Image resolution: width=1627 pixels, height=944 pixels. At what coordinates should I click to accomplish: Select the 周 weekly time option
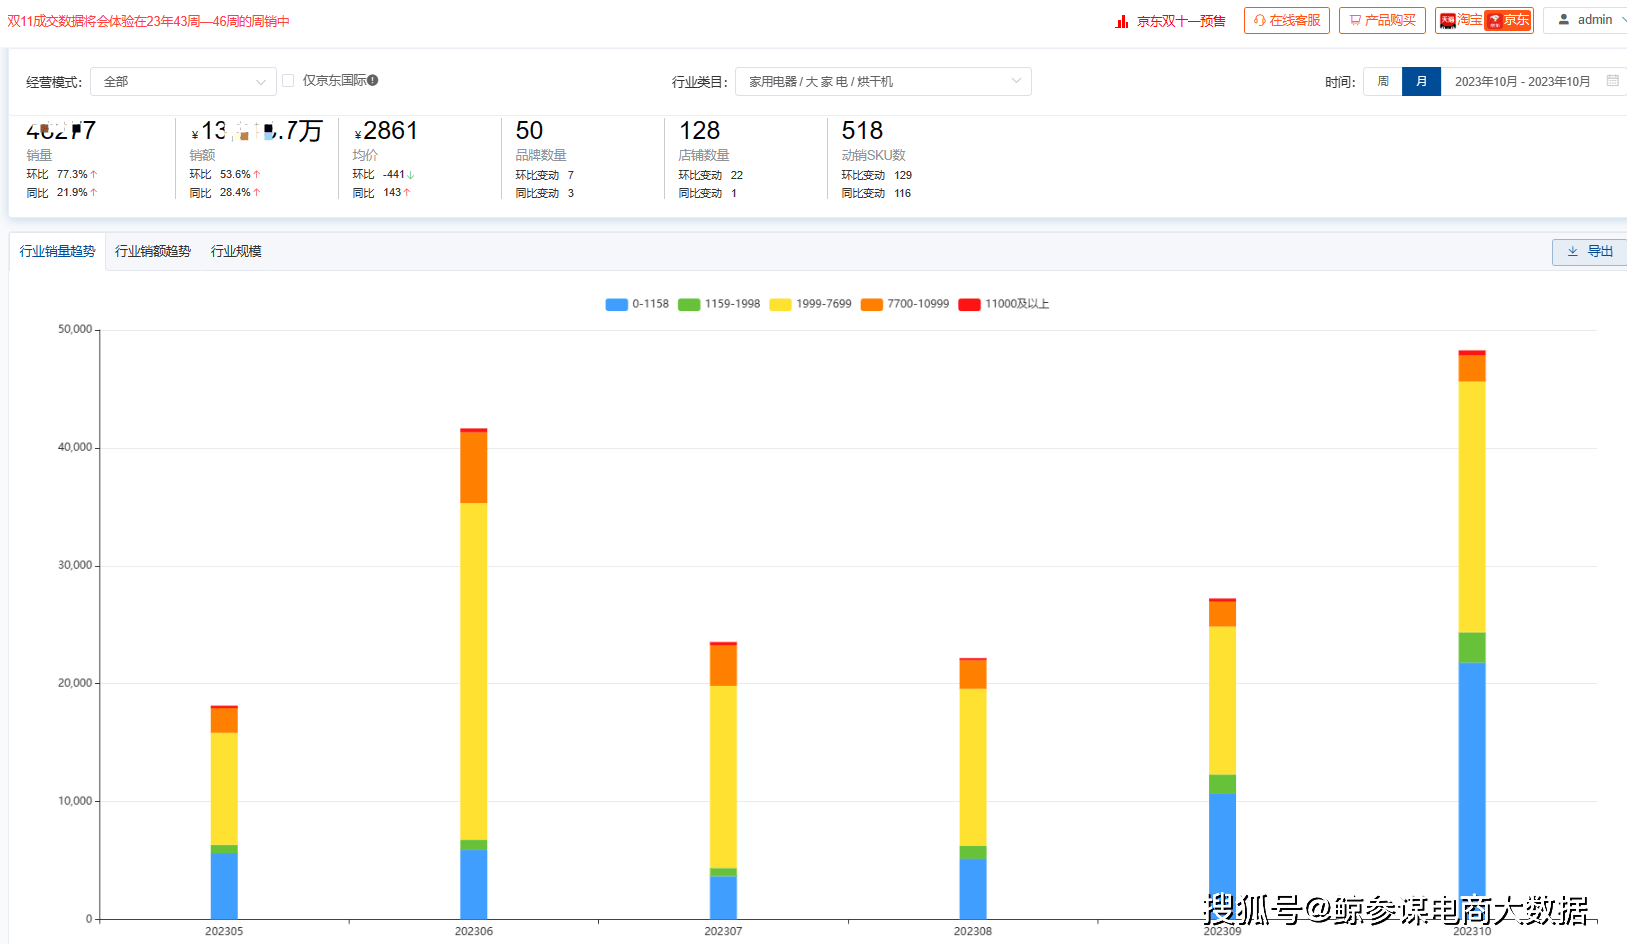tap(1383, 81)
